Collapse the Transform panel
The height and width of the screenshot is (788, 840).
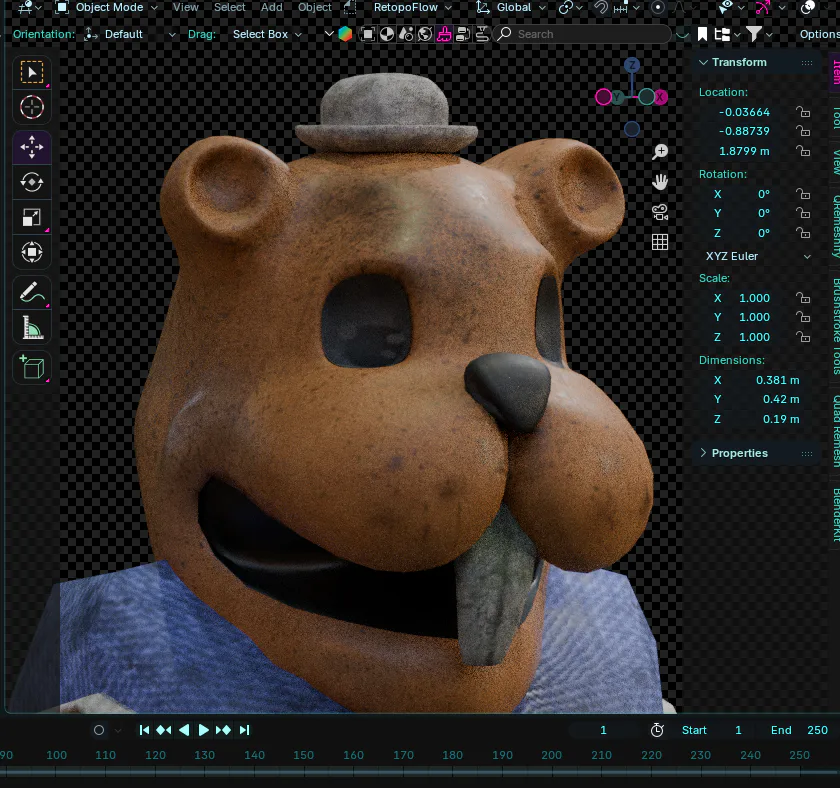coord(755,62)
